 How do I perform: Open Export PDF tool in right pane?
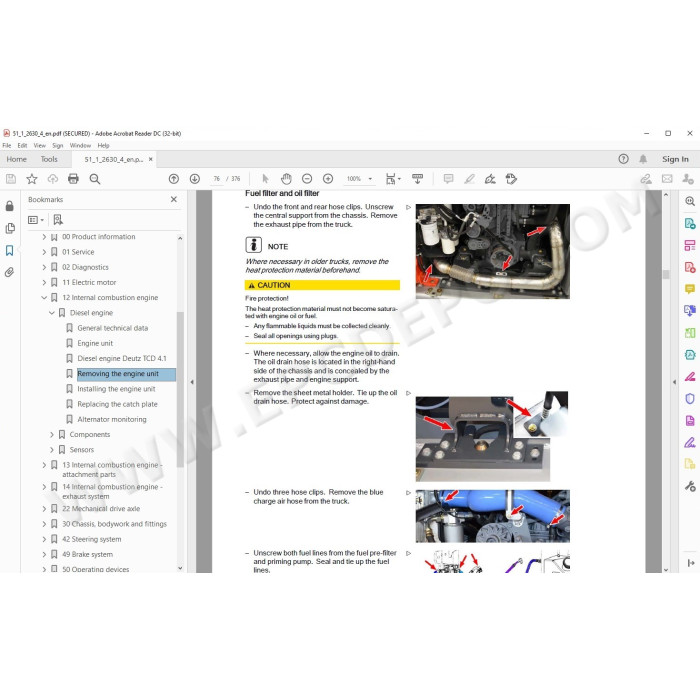coord(690,223)
